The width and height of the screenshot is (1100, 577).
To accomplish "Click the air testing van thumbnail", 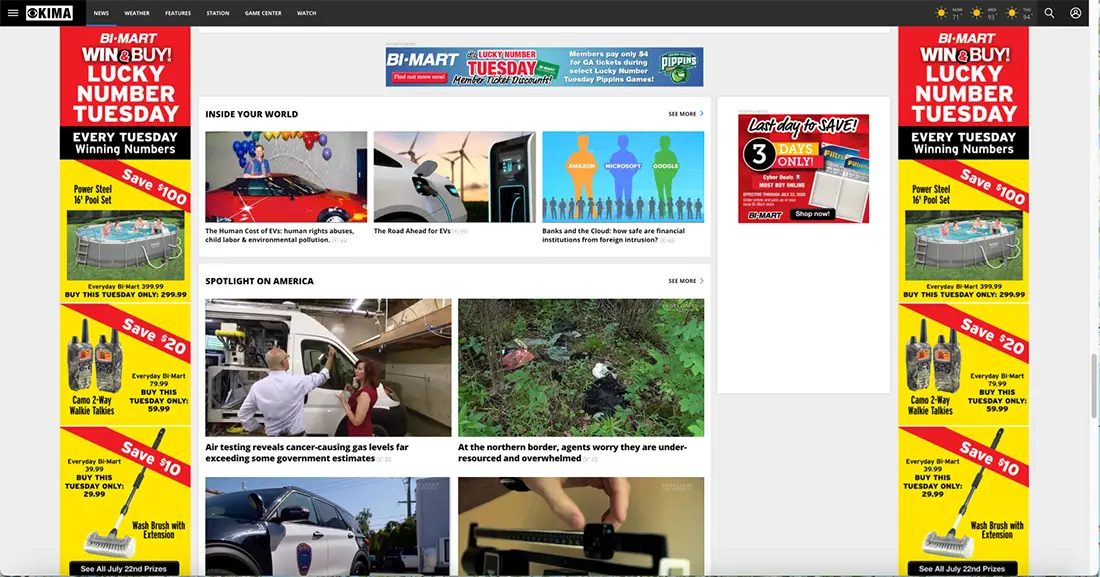I will pyautogui.click(x=328, y=368).
